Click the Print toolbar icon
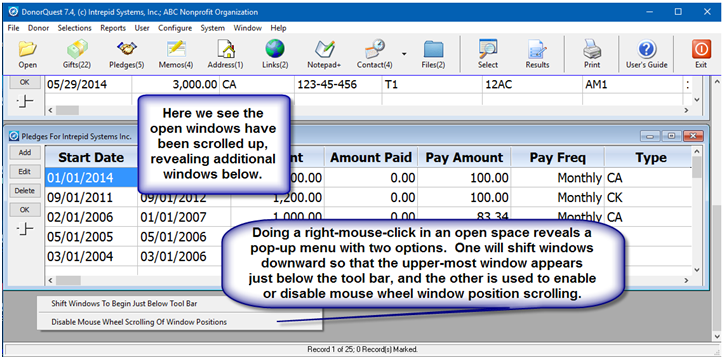724x360 pixels. click(592, 54)
